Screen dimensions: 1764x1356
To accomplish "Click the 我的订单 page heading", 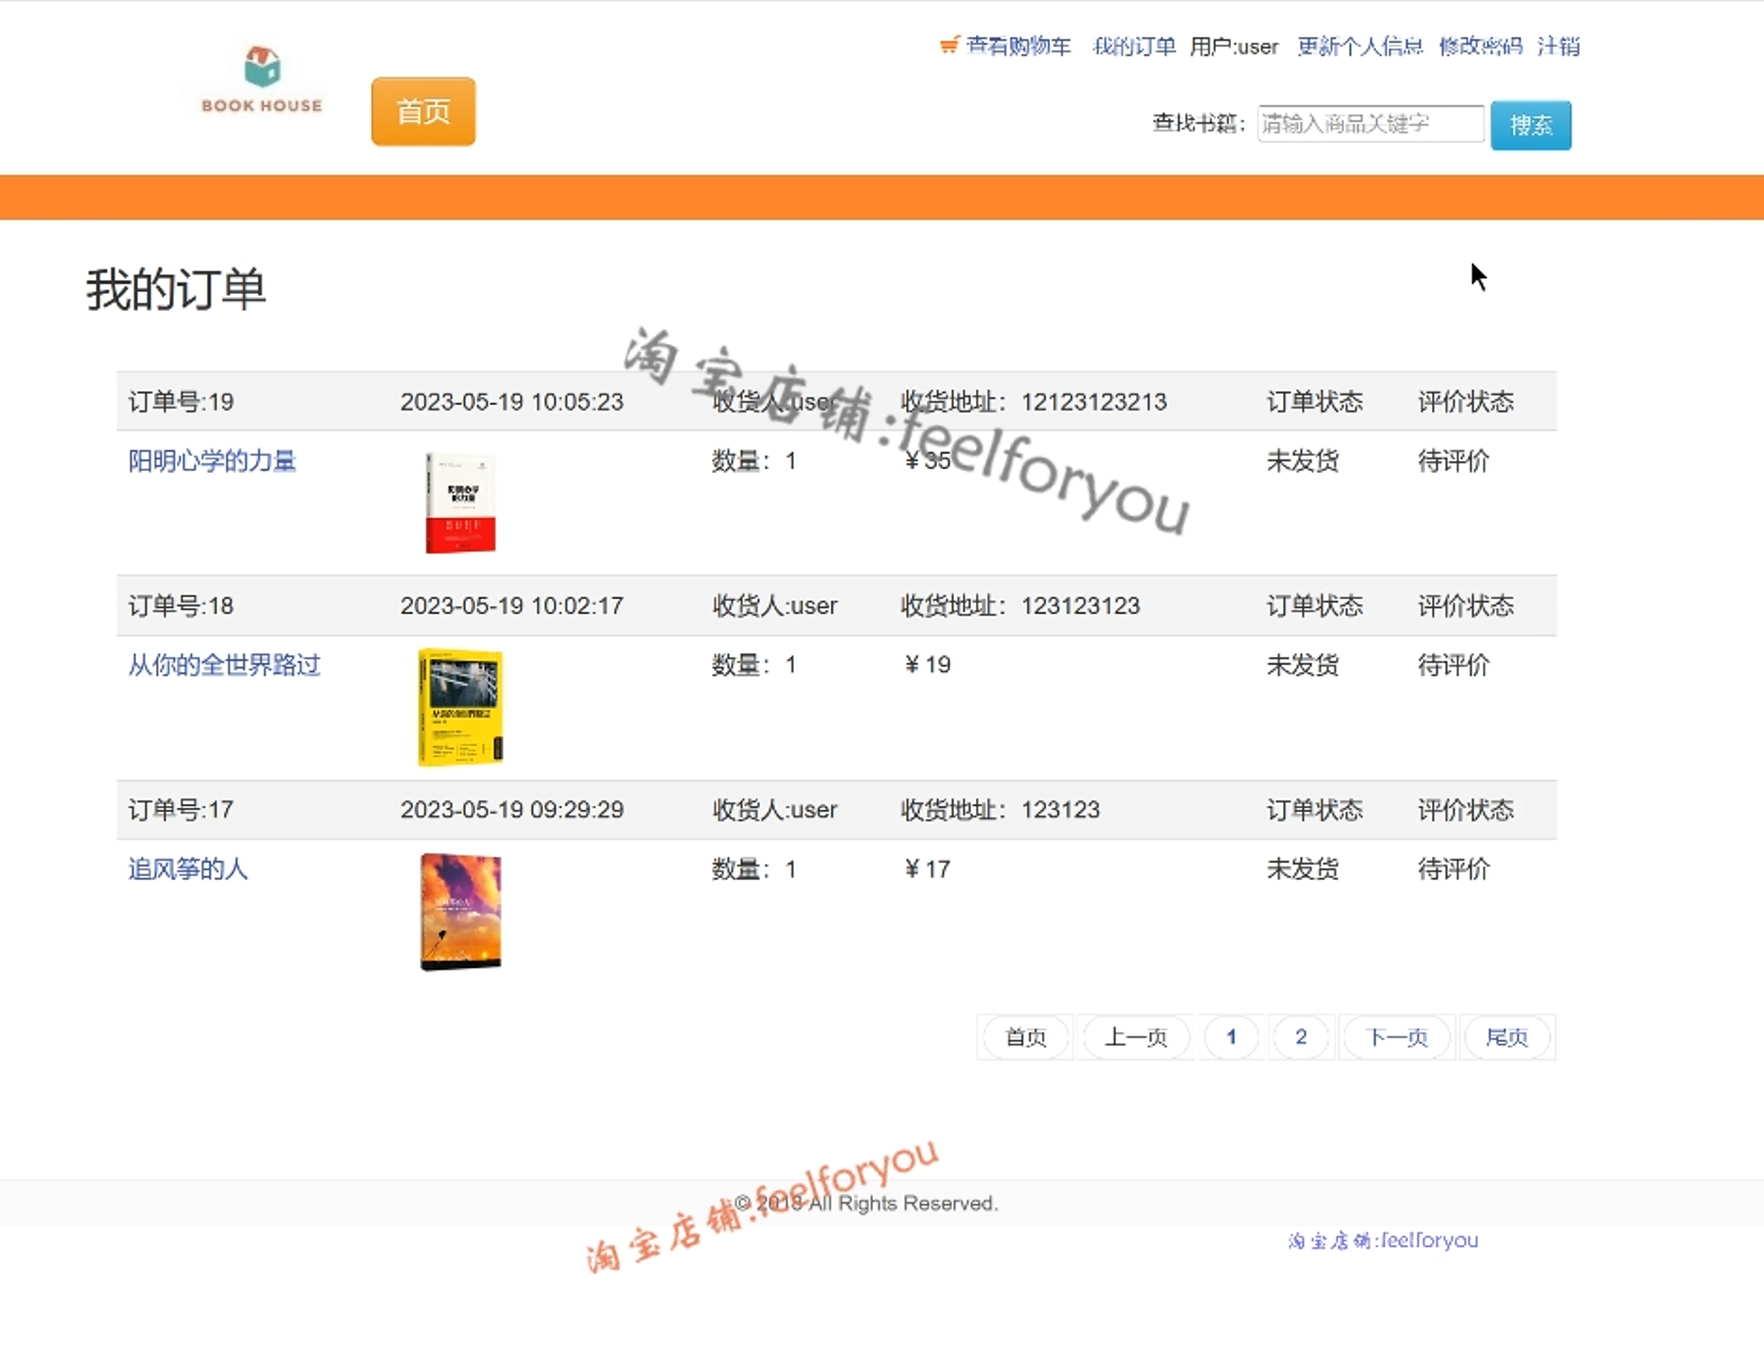I will point(176,290).
